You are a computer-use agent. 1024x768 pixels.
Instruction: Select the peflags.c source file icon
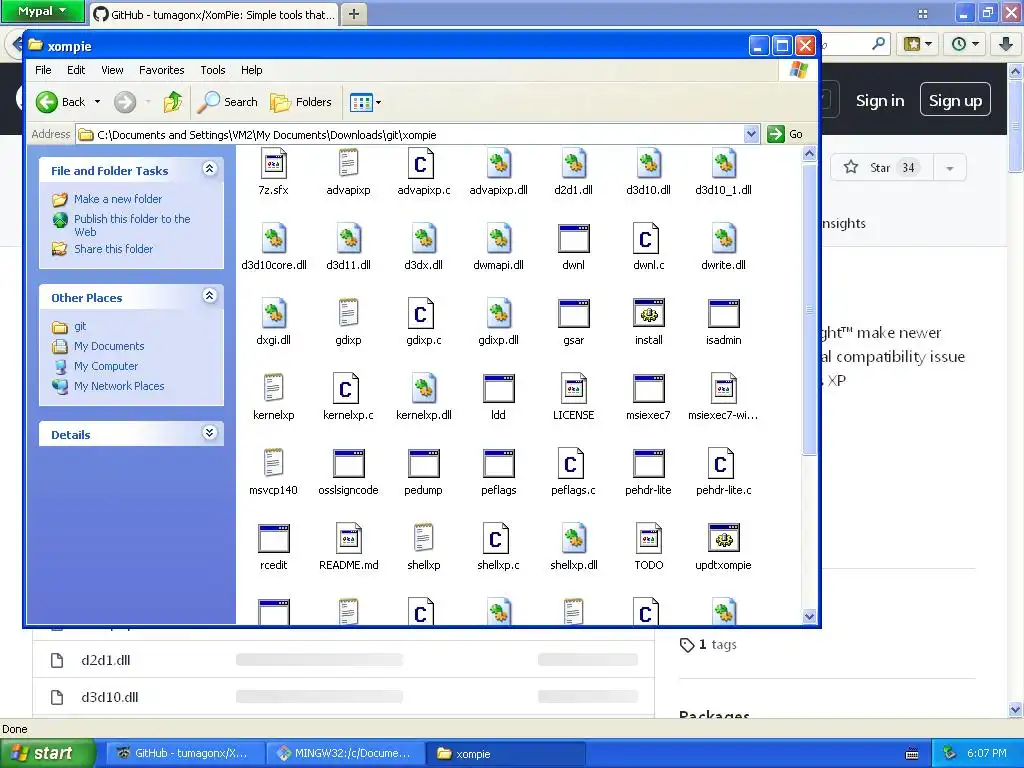[x=573, y=464]
